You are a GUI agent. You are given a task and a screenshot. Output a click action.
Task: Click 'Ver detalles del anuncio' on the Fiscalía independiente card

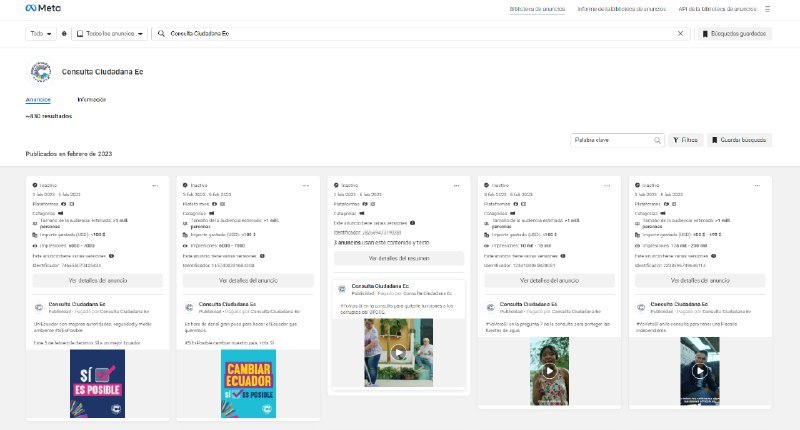(x=700, y=281)
